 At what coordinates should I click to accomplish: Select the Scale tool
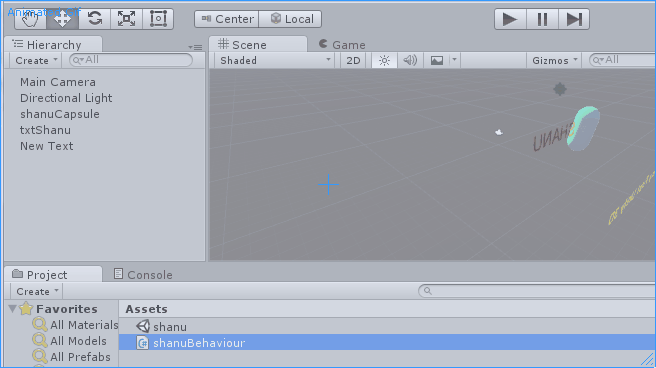pyautogui.click(x=126, y=19)
